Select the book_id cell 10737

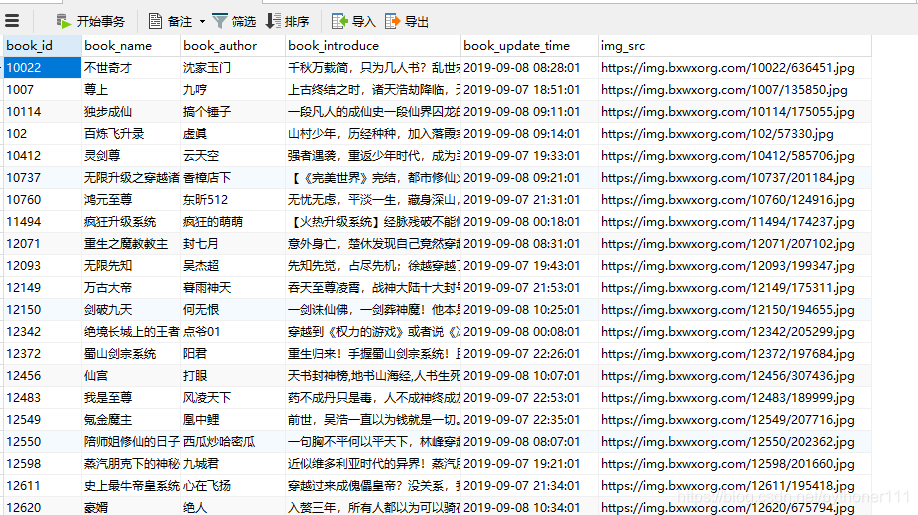[x=42, y=178]
